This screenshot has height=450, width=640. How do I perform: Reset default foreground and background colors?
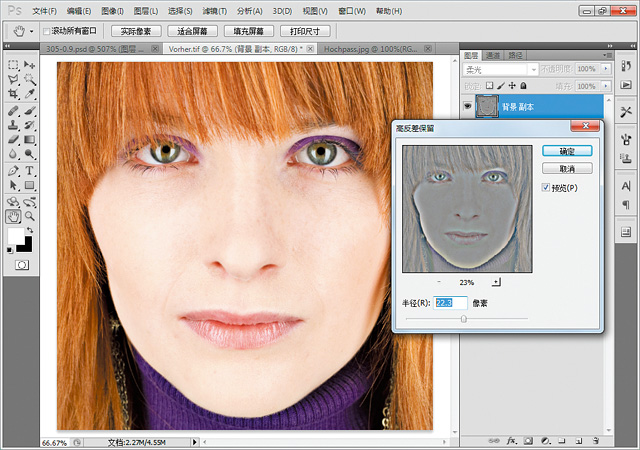[x=9, y=250]
